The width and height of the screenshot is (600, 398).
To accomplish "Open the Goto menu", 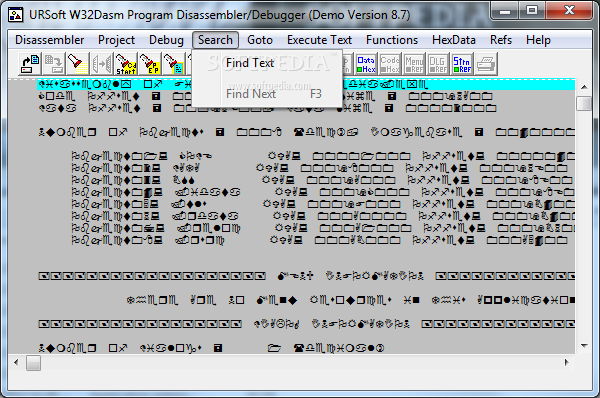I will [x=260, y=40].
